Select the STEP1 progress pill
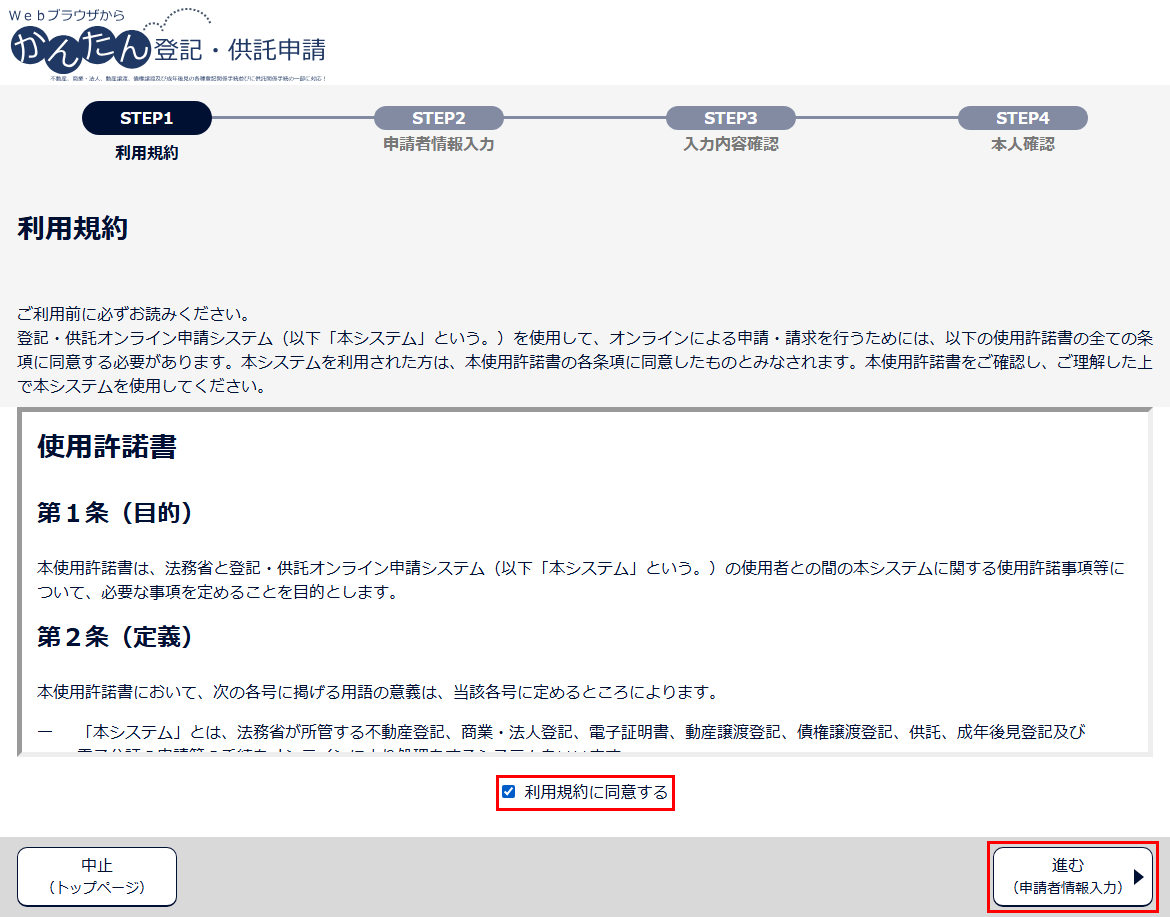This screenshot has height=917, width=1170. (x=147, y=118)
